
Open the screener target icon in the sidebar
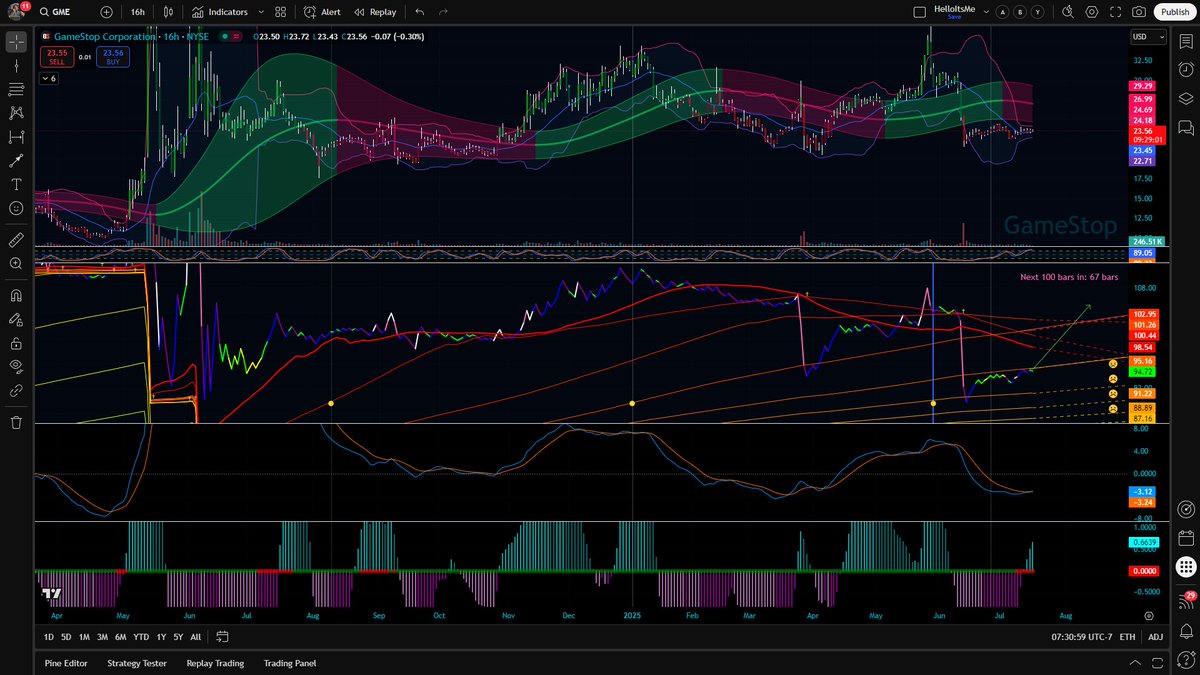pyautogui.click(x=1186, y=508)
